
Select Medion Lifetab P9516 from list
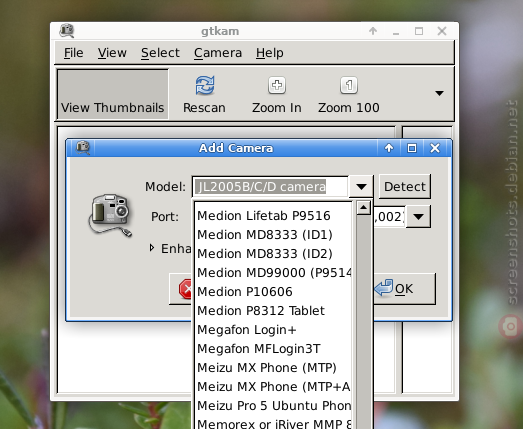point(273,216)
